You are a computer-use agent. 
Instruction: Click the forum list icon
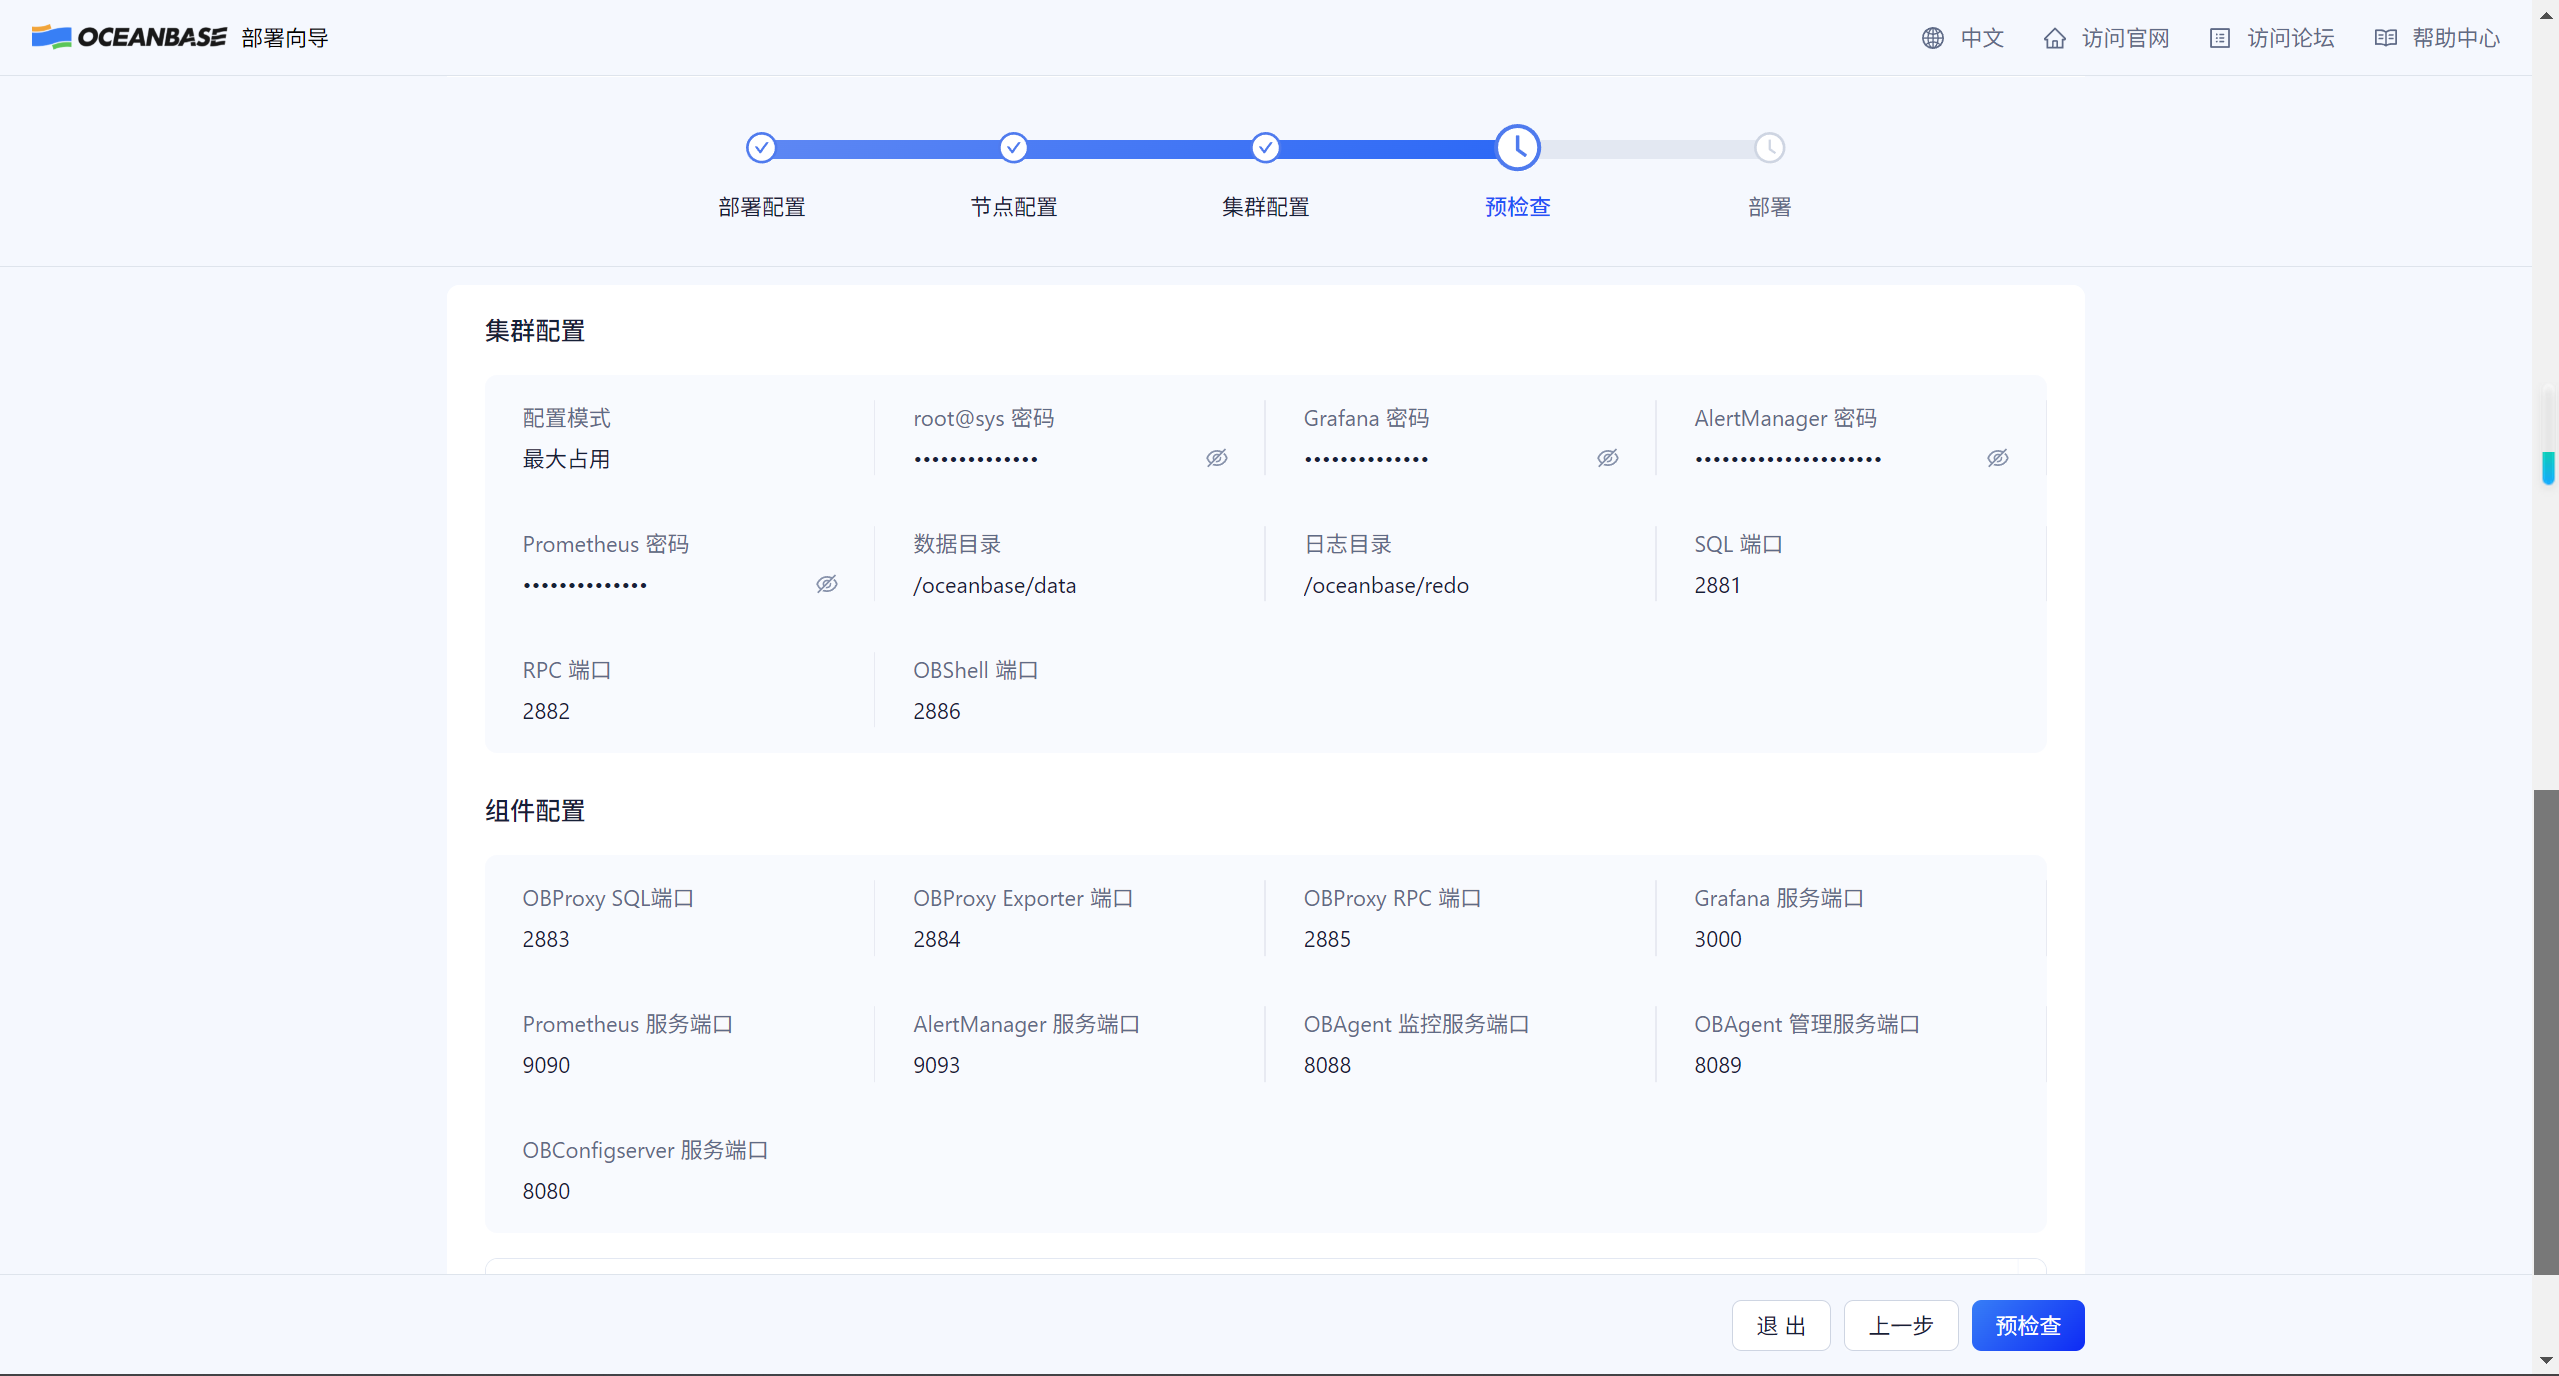coord(2219,38)
